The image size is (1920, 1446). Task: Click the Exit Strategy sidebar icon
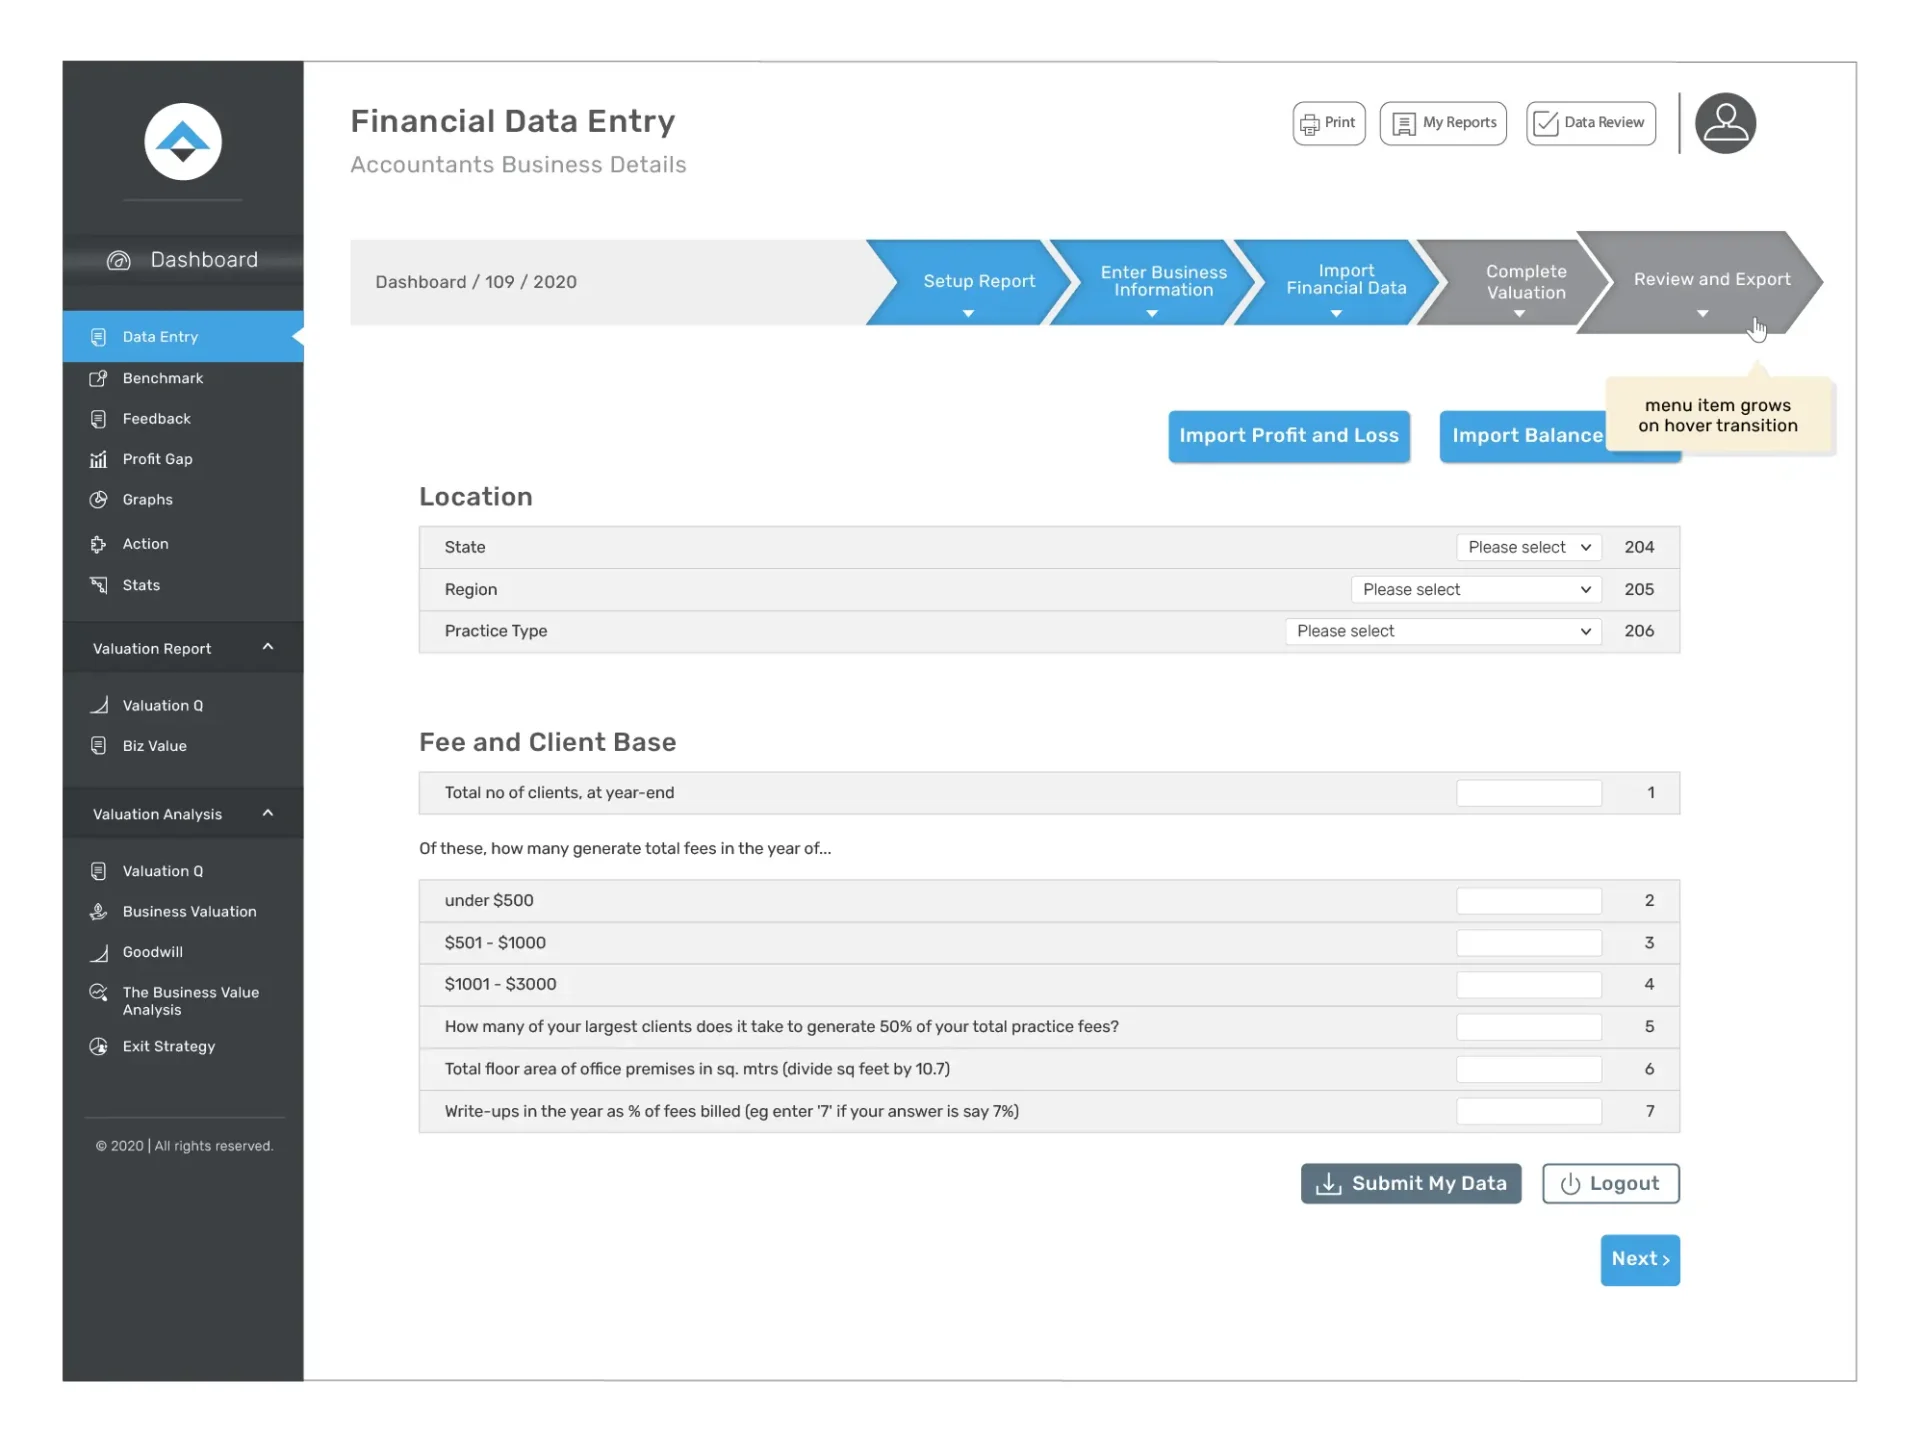pos(98,1046)
